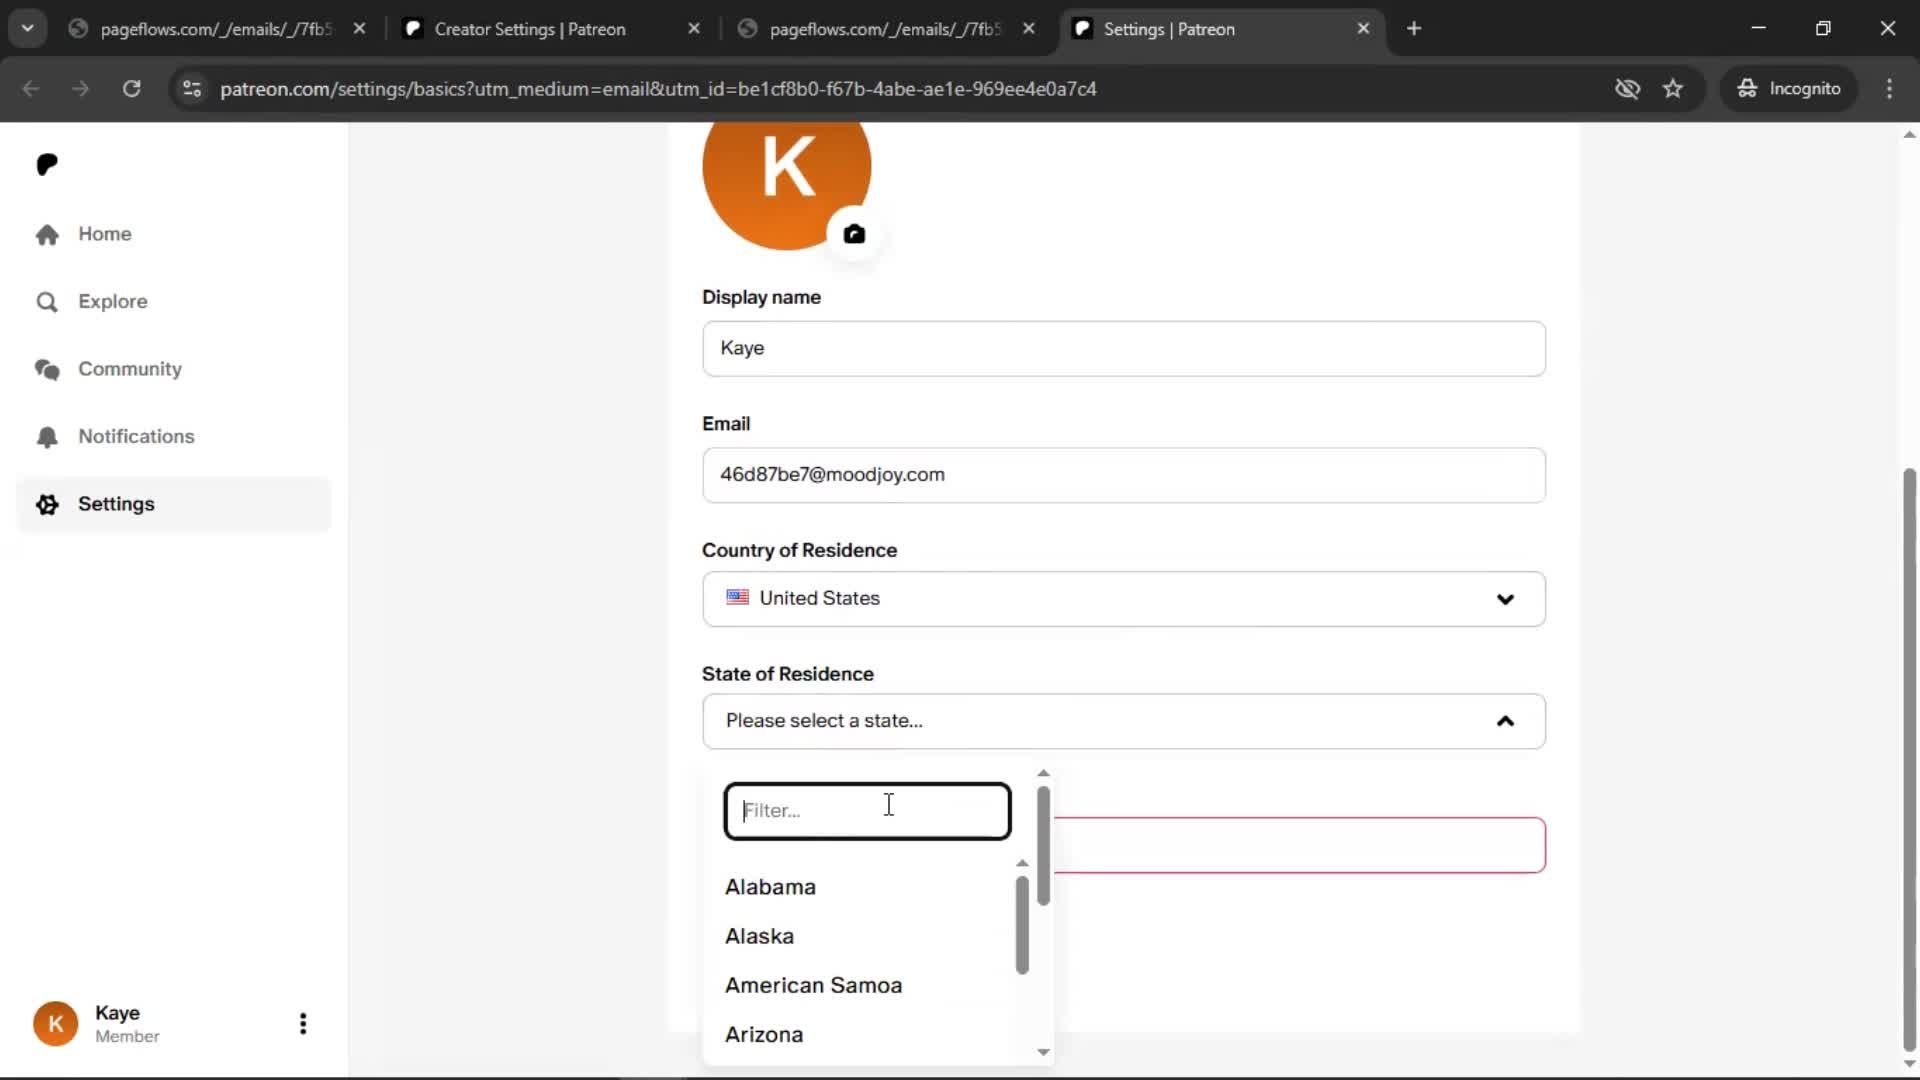Viewport: 1920px width, 1080px height.
Task: Click the state list inner scrollbar thumb
Action: [x=1022, y=925]
